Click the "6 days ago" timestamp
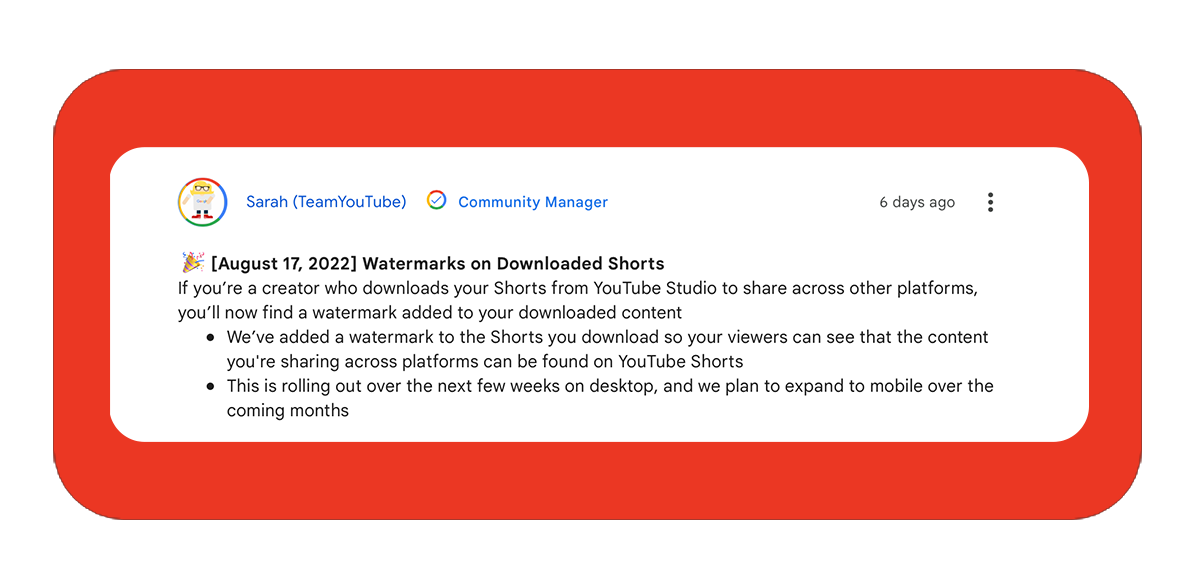Viewport: 1200px width, 581px height. 916,202
